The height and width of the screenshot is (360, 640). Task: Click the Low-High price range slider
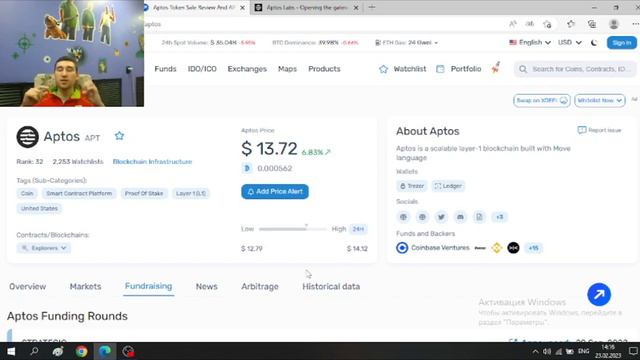293,229
